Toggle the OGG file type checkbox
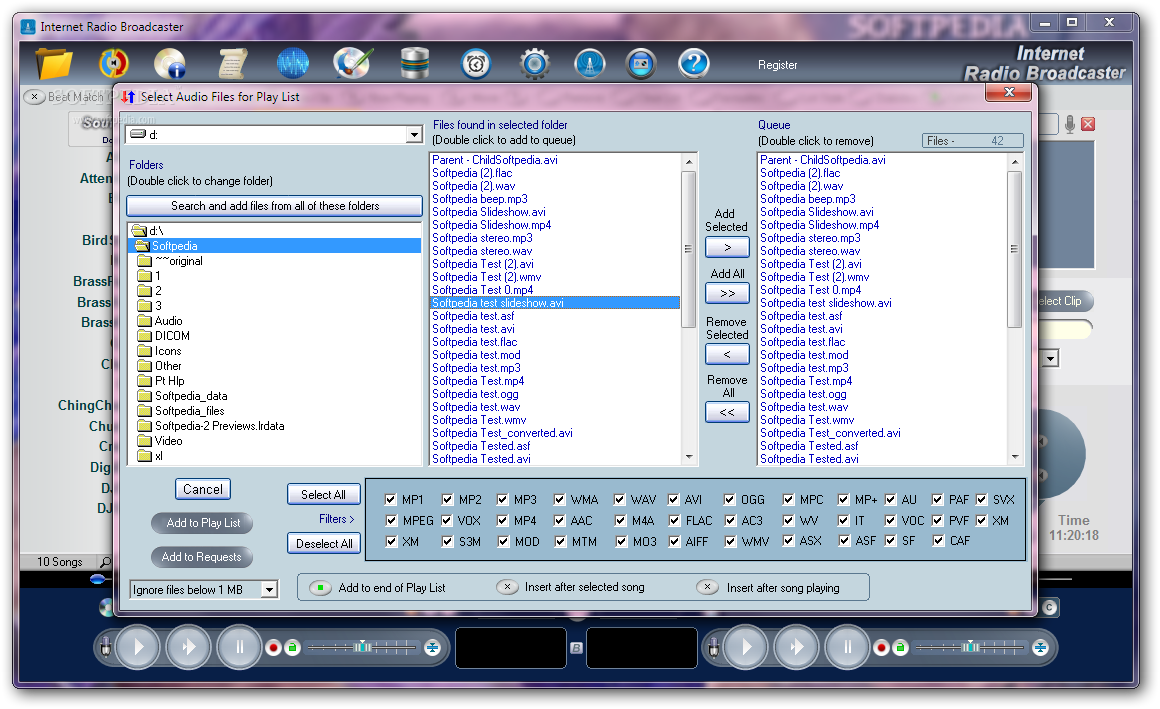The image size is (1160, 709). pyautogui.click(x=729, y=500)
